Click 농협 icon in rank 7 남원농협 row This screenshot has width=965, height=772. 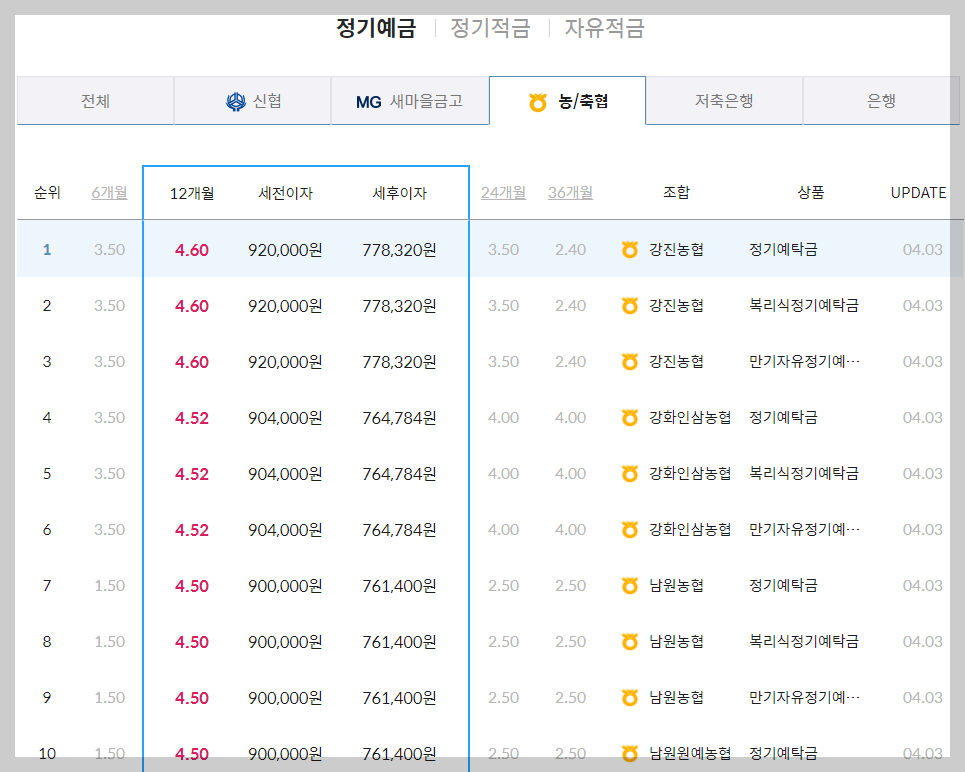630,585
